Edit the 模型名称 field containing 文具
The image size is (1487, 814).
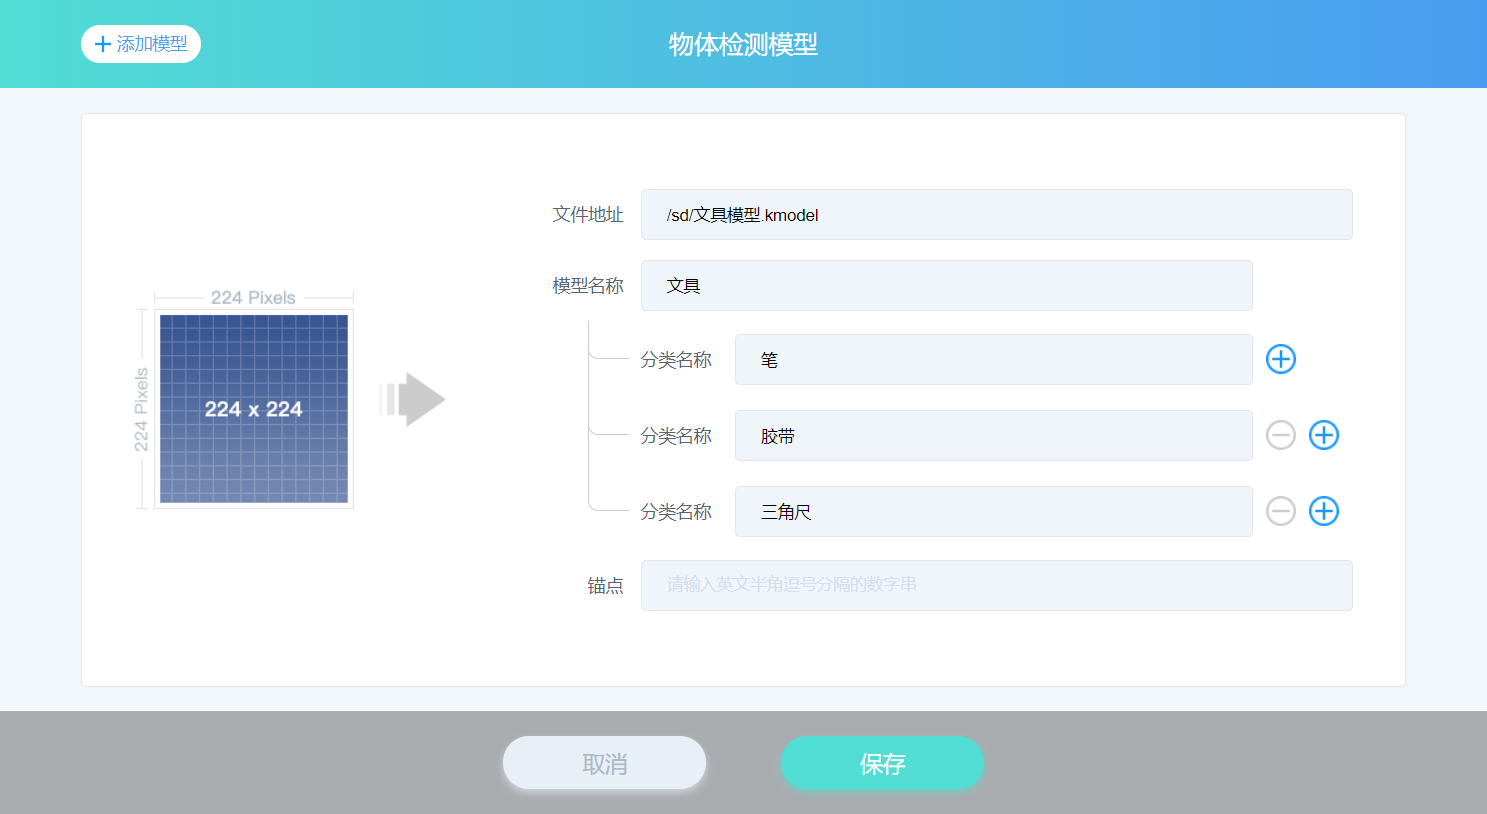[946, 286]
